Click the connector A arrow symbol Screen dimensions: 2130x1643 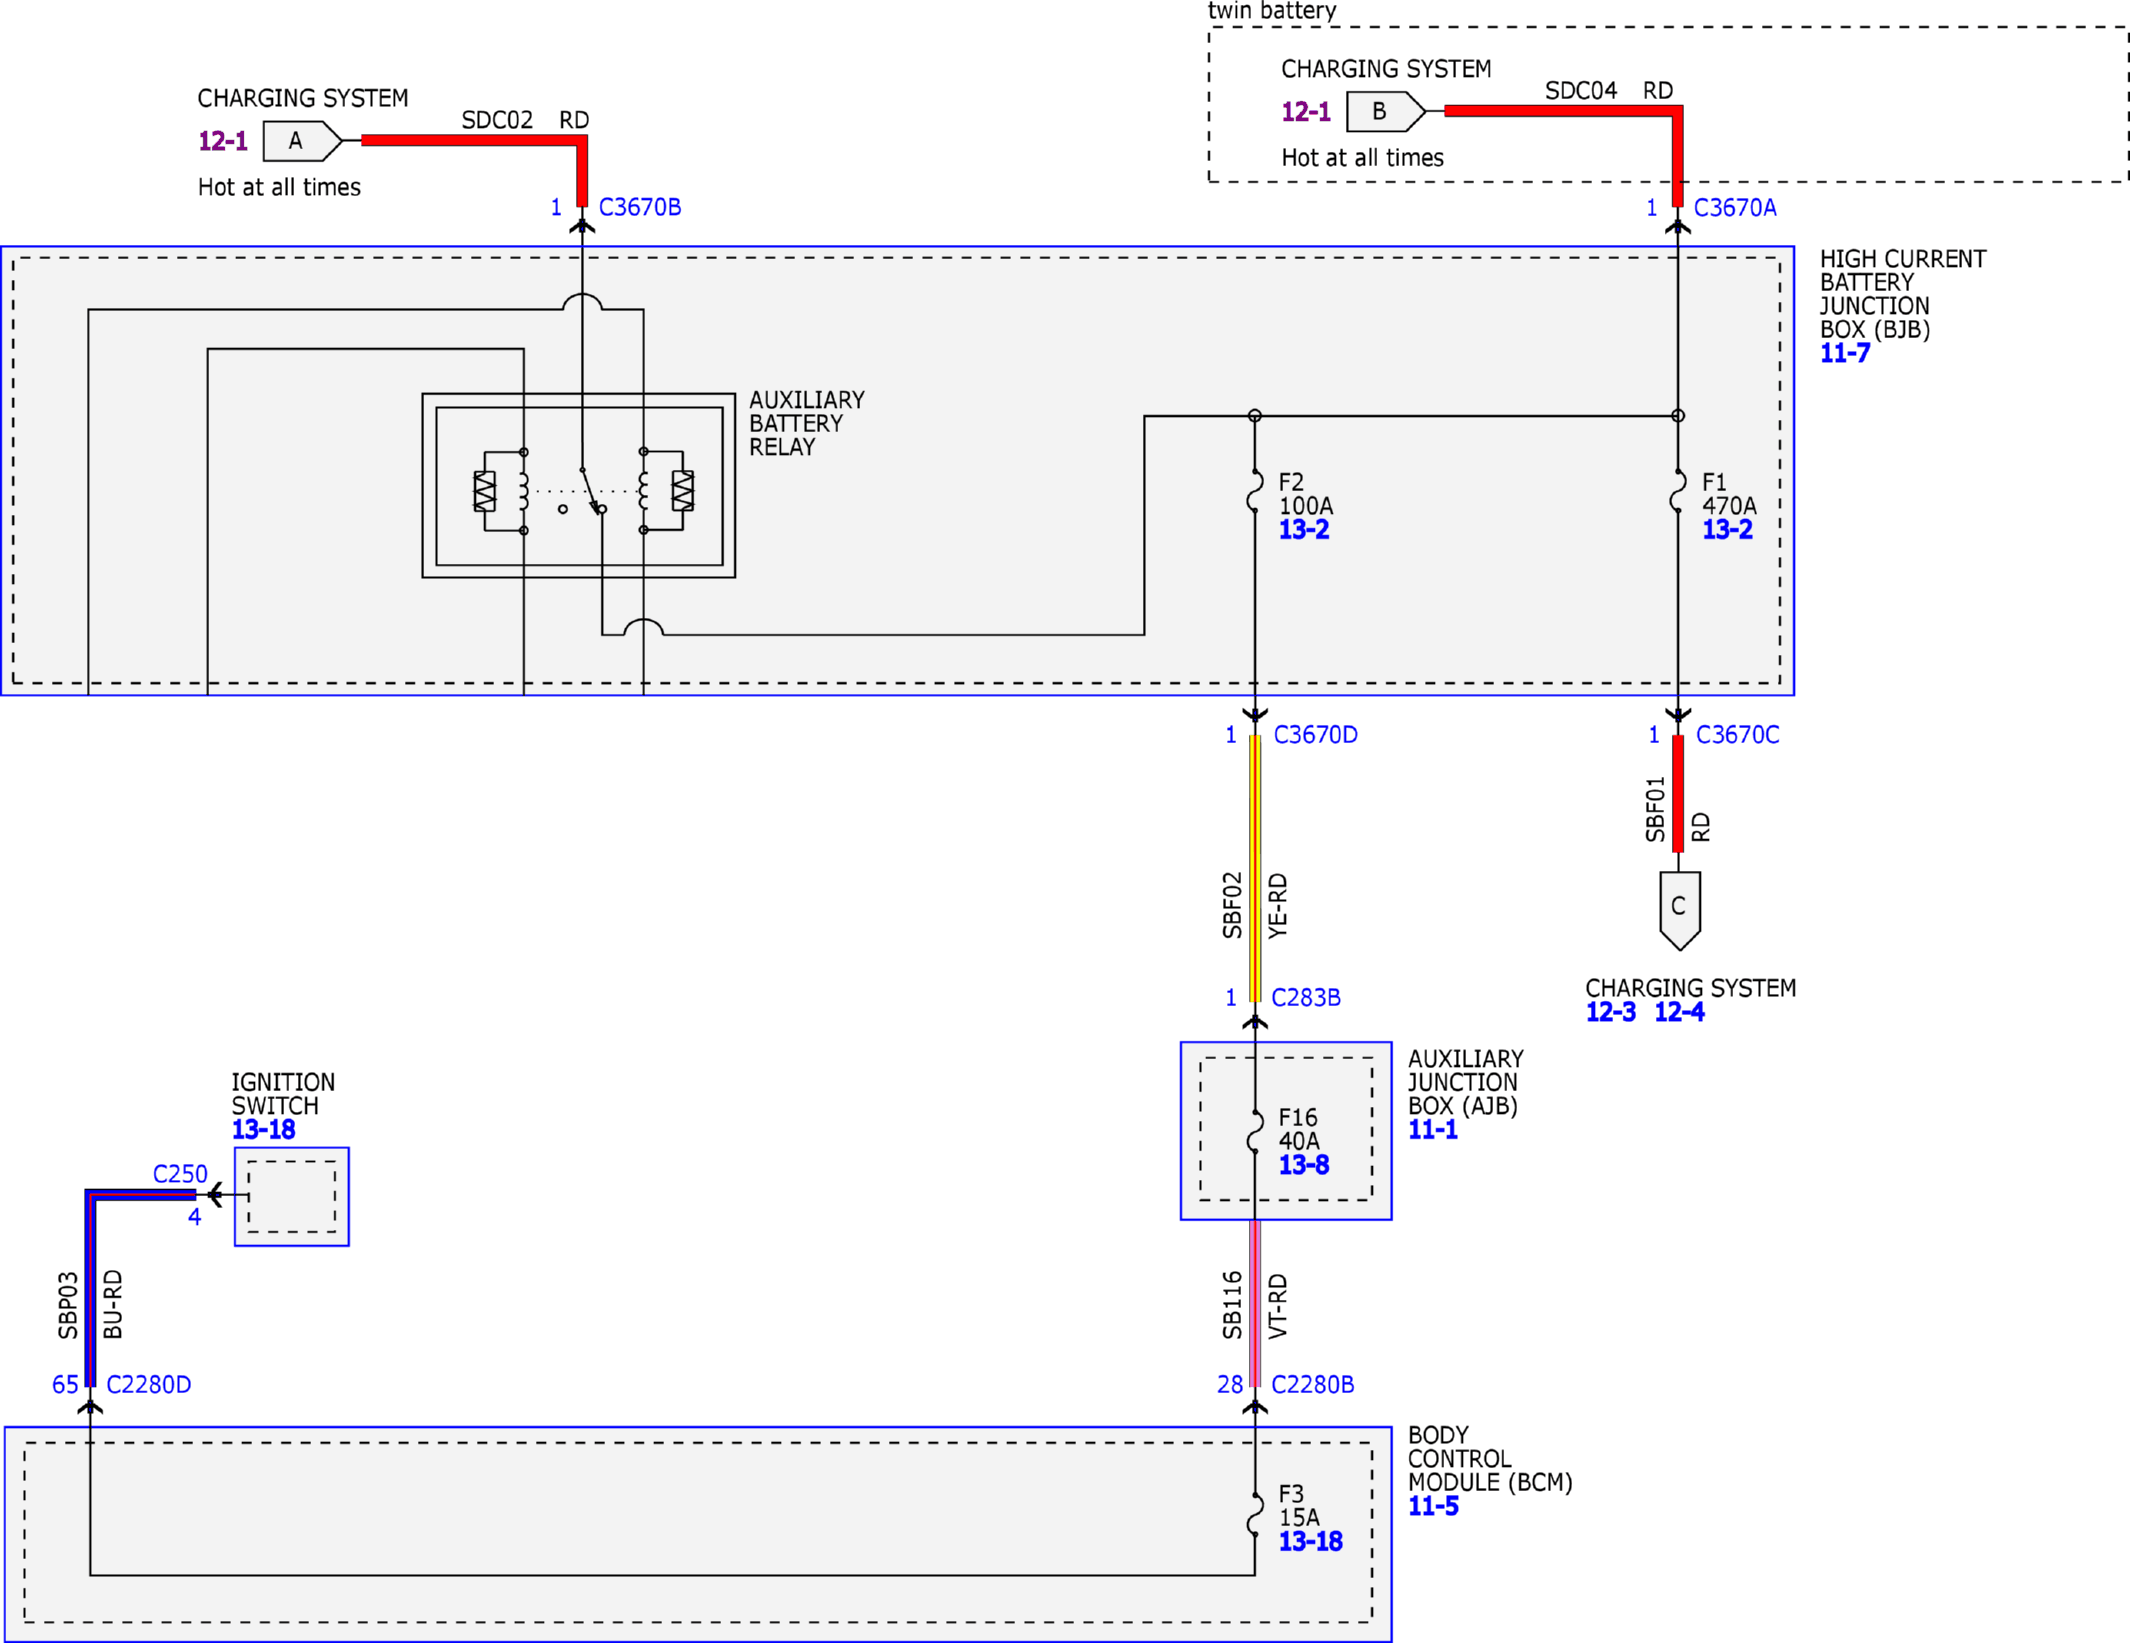302,141
